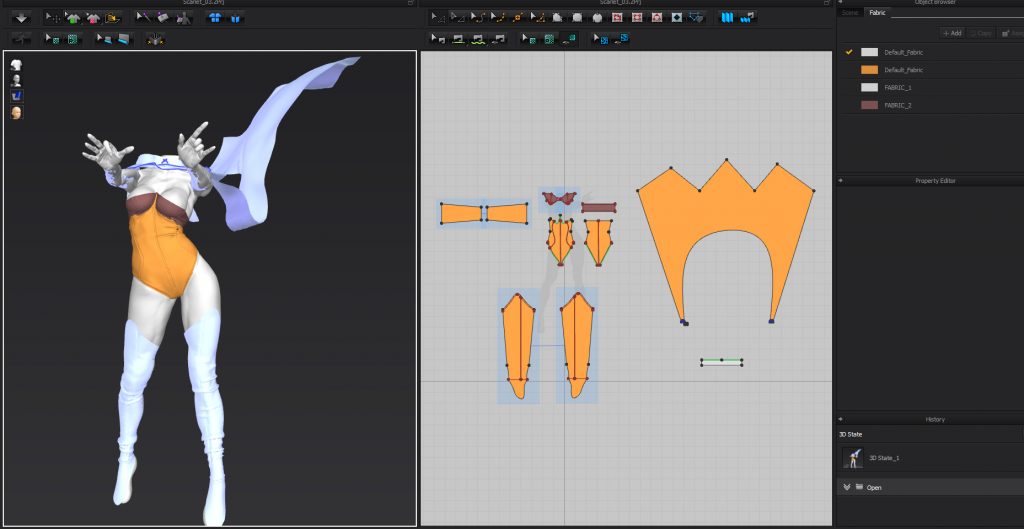
Task: Collapse the Property Editor panel arrow
Action: pyautogui.click(x=840, y=180)
